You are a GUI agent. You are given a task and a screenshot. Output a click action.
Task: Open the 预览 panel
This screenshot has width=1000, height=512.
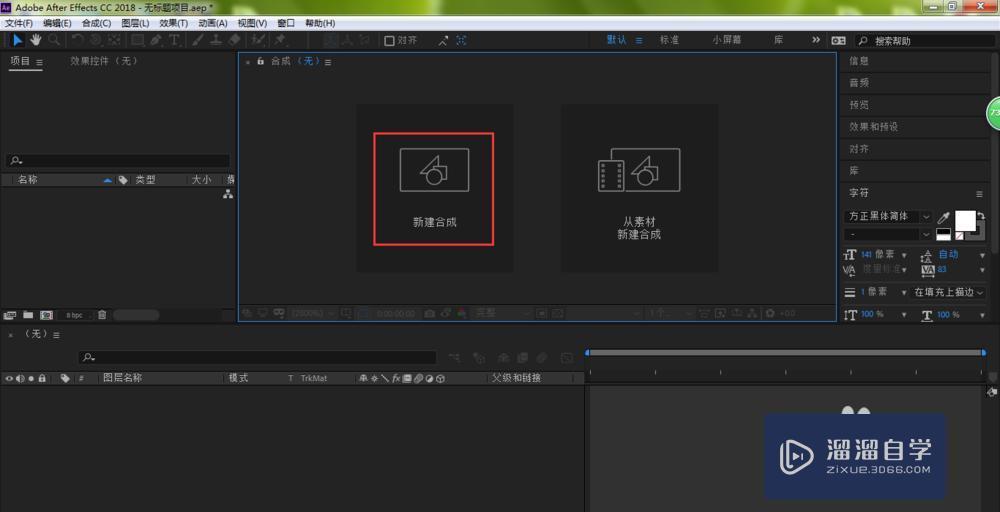858,105
